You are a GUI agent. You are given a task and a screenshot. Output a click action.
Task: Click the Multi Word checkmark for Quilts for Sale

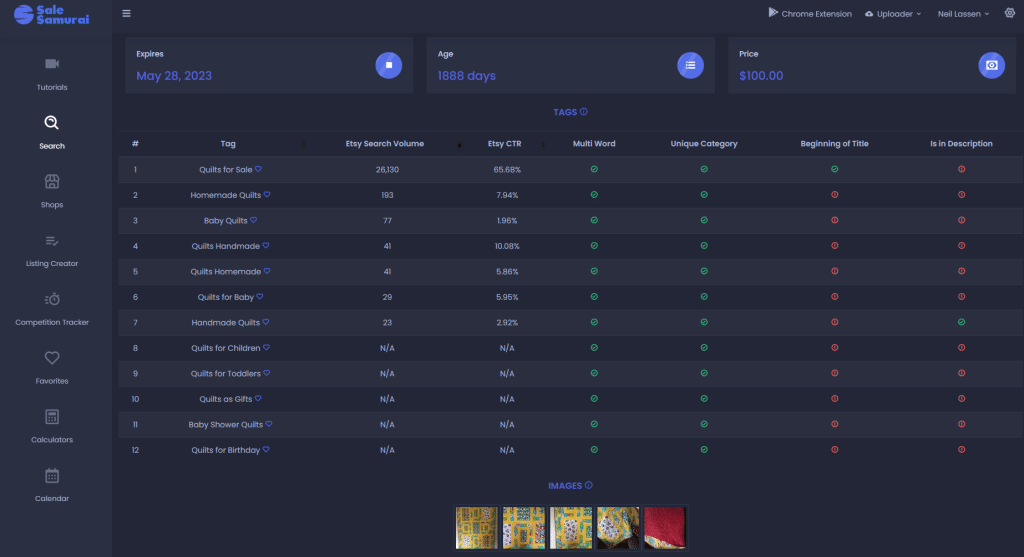point(594,169)
